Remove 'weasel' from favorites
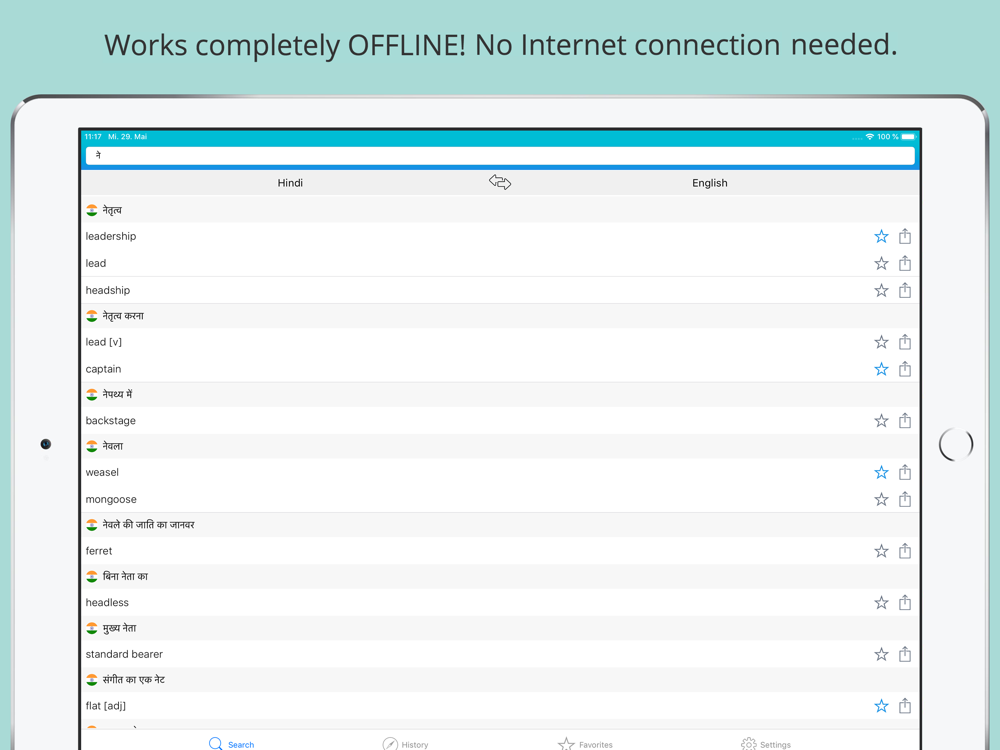 (881, 473)
